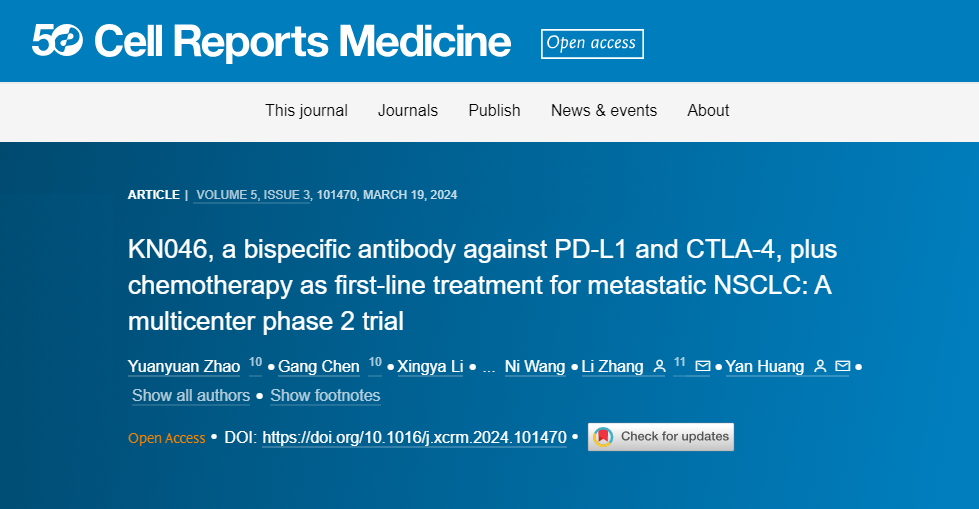Click Li Zhang's email envelope icon

703,367
